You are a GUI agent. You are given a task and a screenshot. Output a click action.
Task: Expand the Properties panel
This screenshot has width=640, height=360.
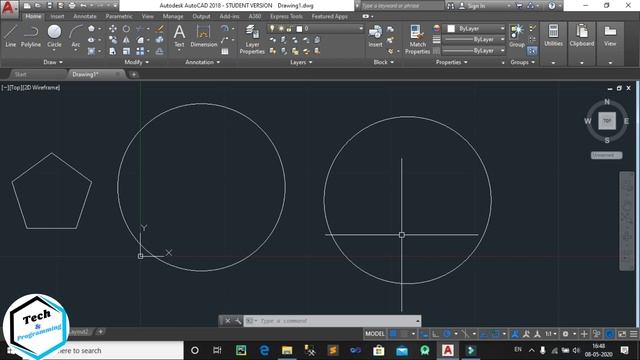pos(452,62)
